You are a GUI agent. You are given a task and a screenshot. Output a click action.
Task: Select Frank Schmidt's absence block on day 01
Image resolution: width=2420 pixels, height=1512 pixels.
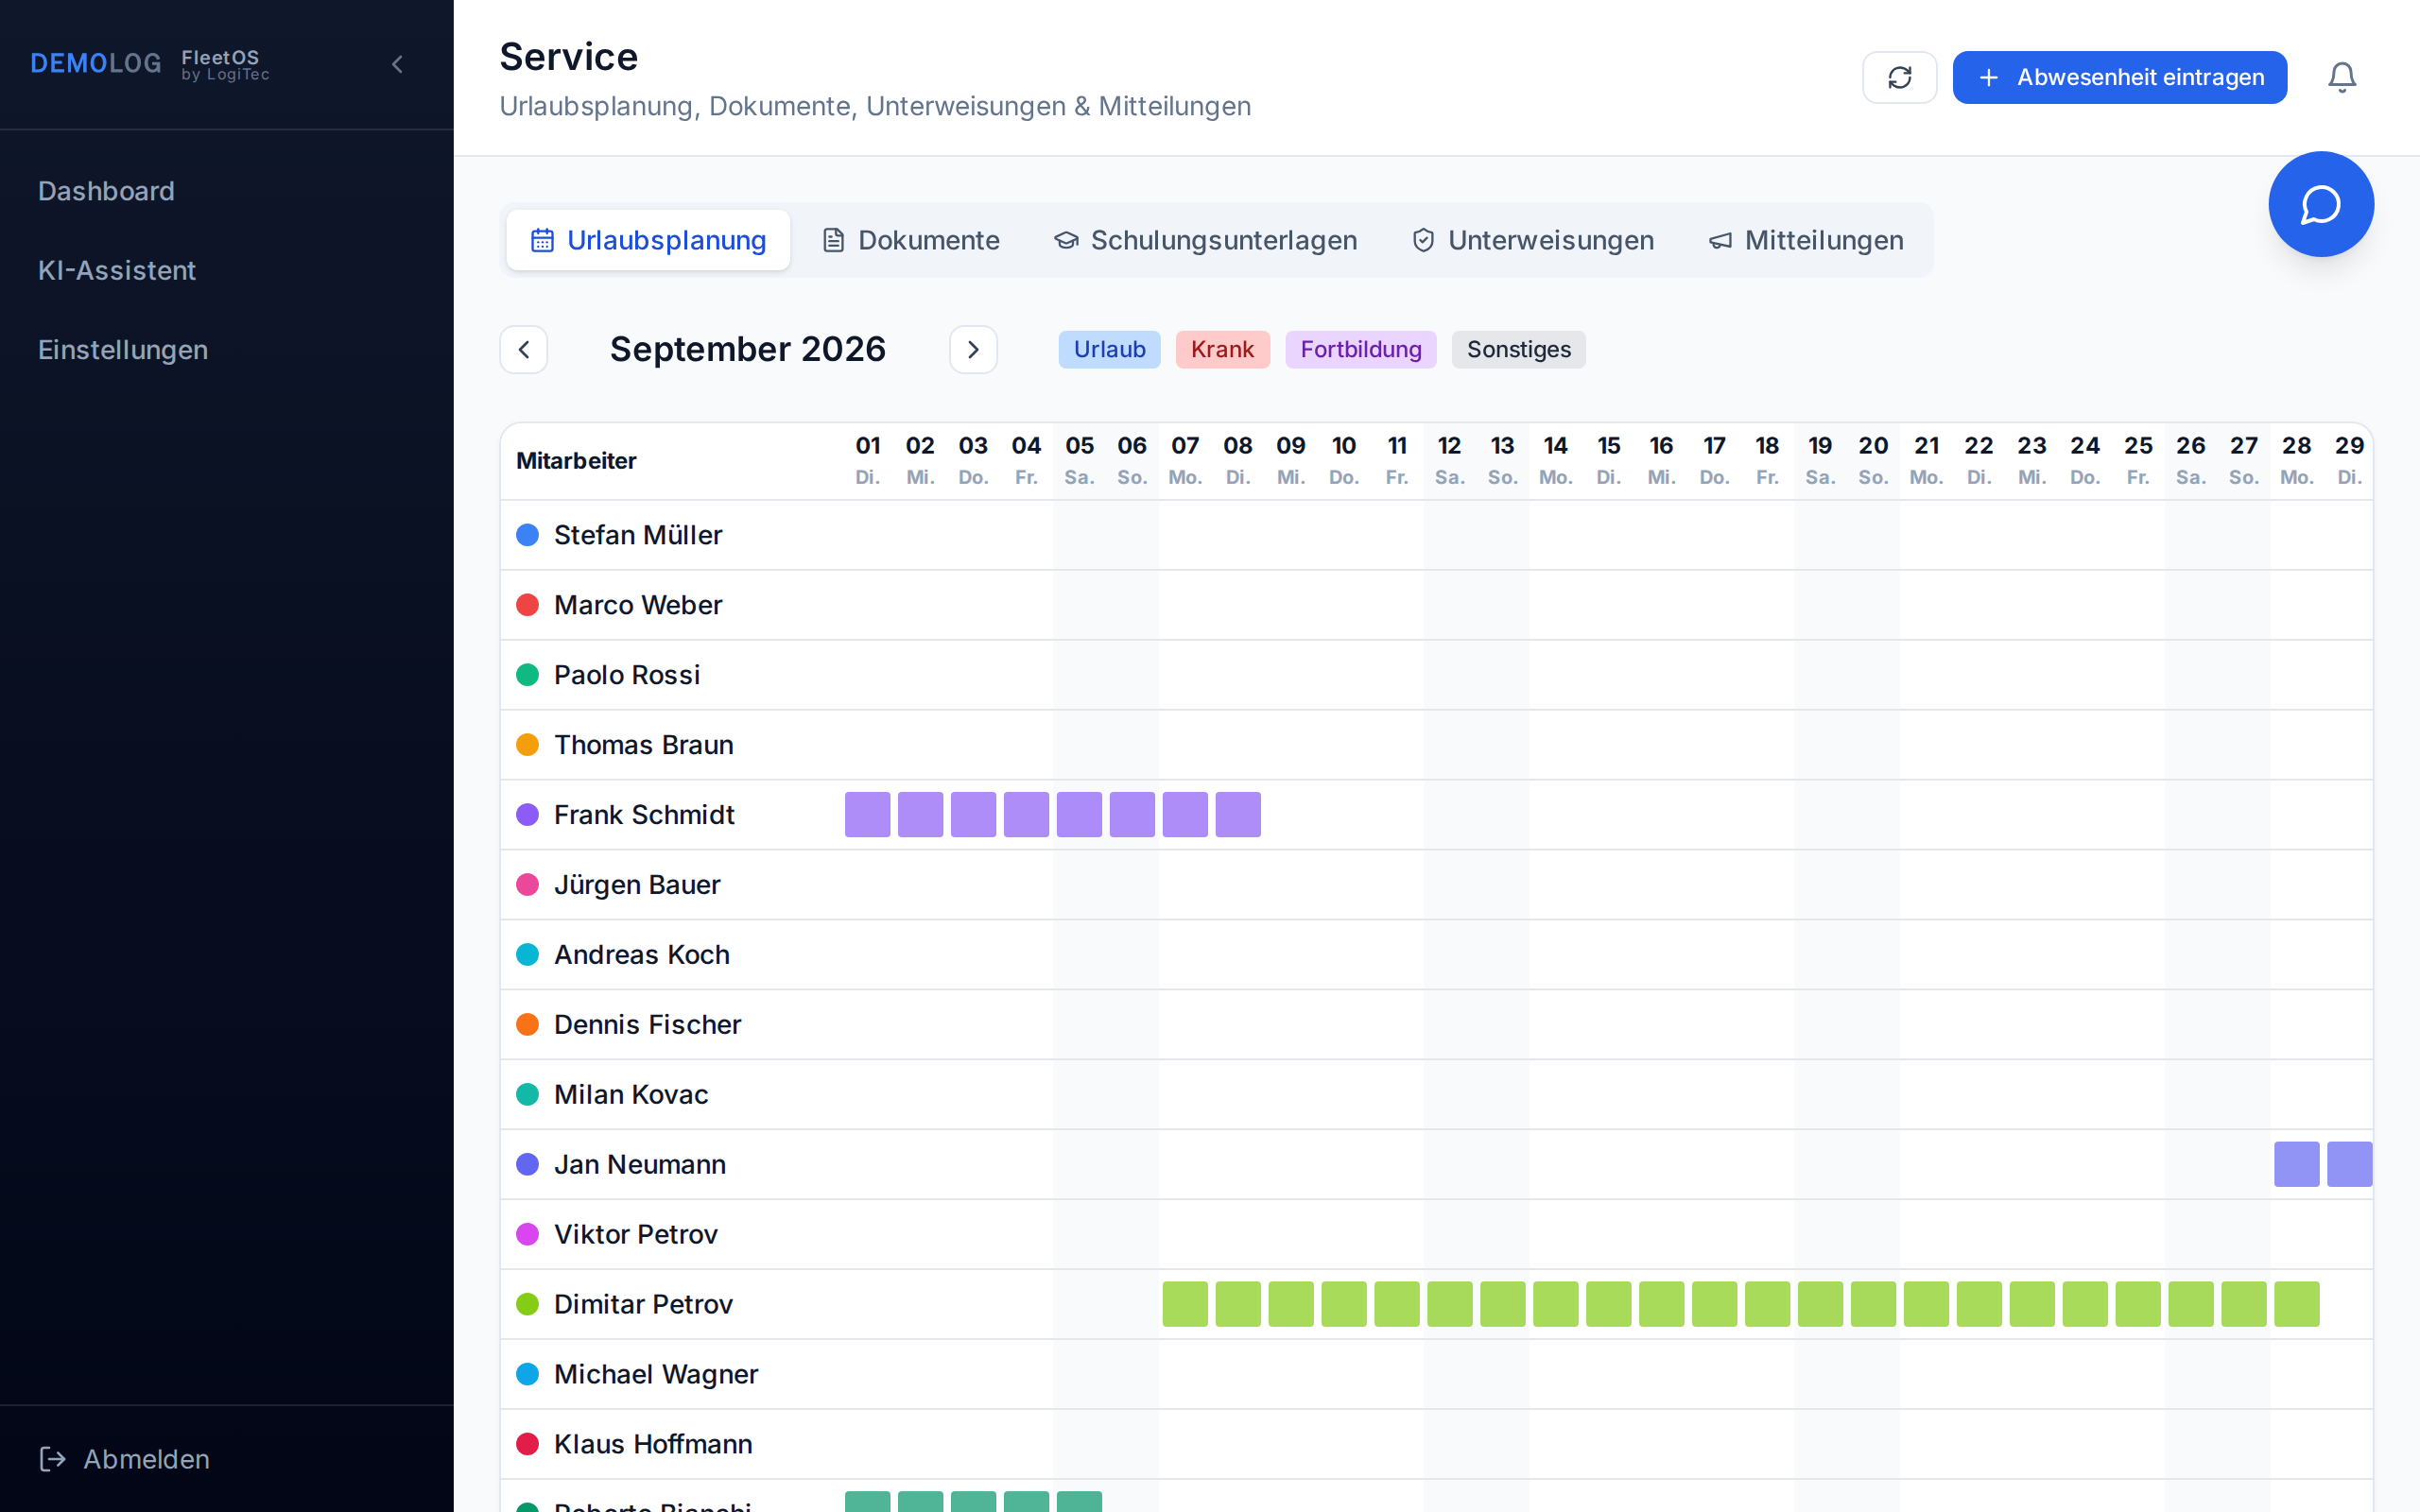tap(867, 815)
